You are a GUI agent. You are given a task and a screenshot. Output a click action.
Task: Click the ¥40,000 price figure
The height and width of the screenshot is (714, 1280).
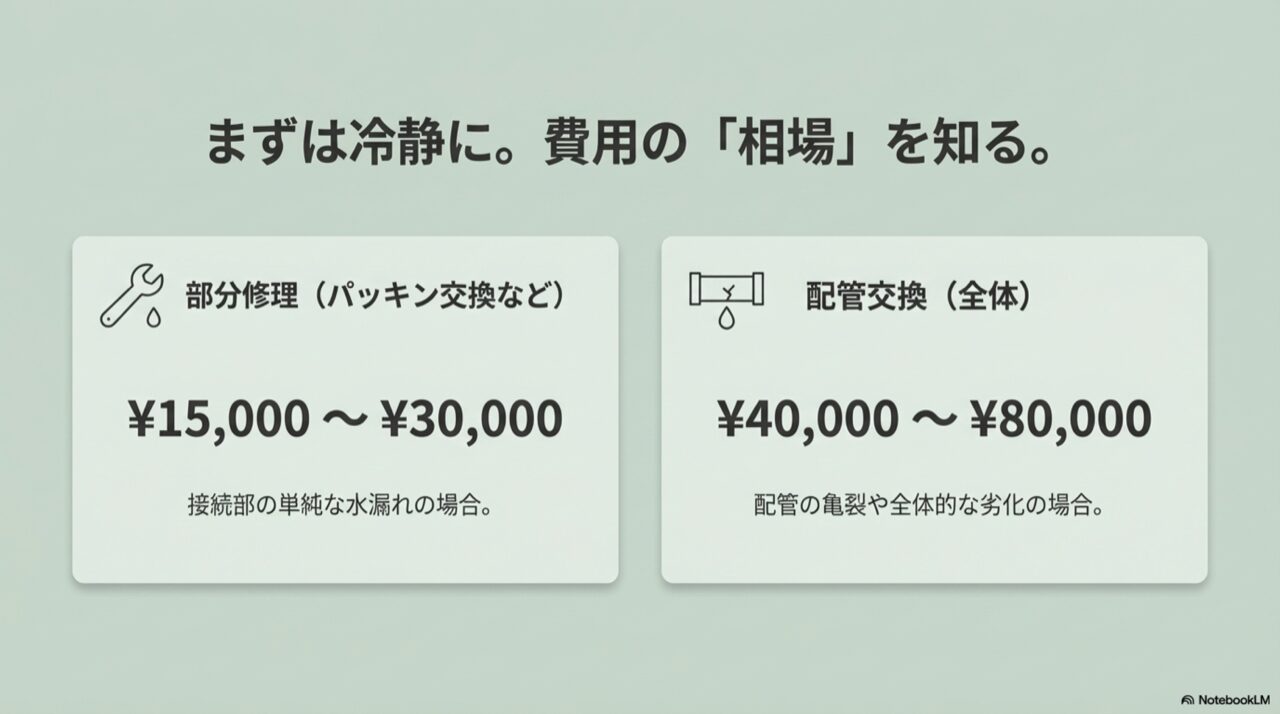(807, 419)
